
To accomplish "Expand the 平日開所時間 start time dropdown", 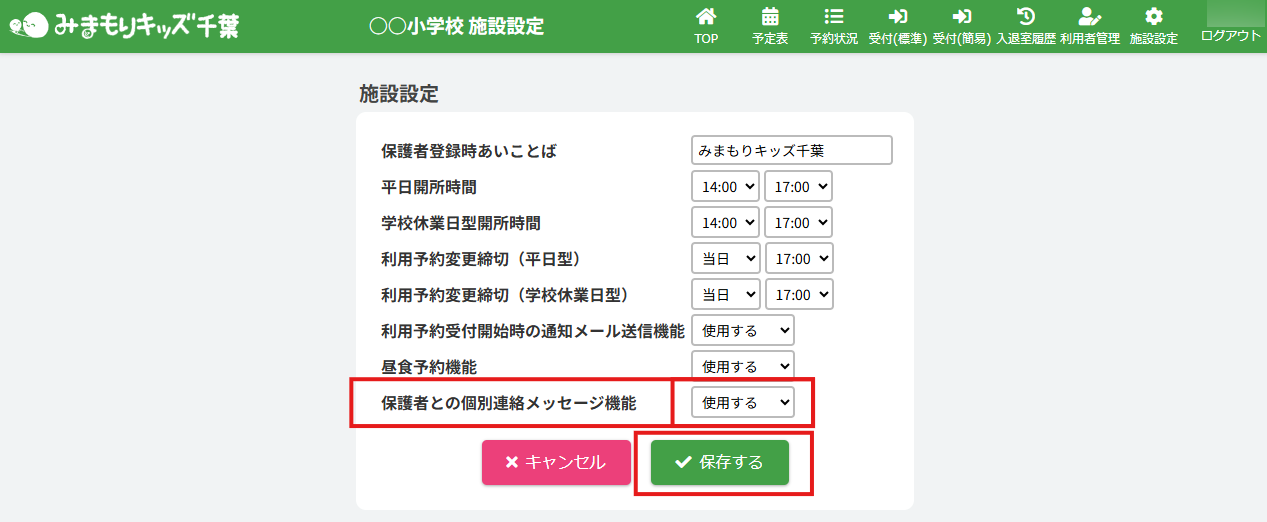I will point(725,186).
